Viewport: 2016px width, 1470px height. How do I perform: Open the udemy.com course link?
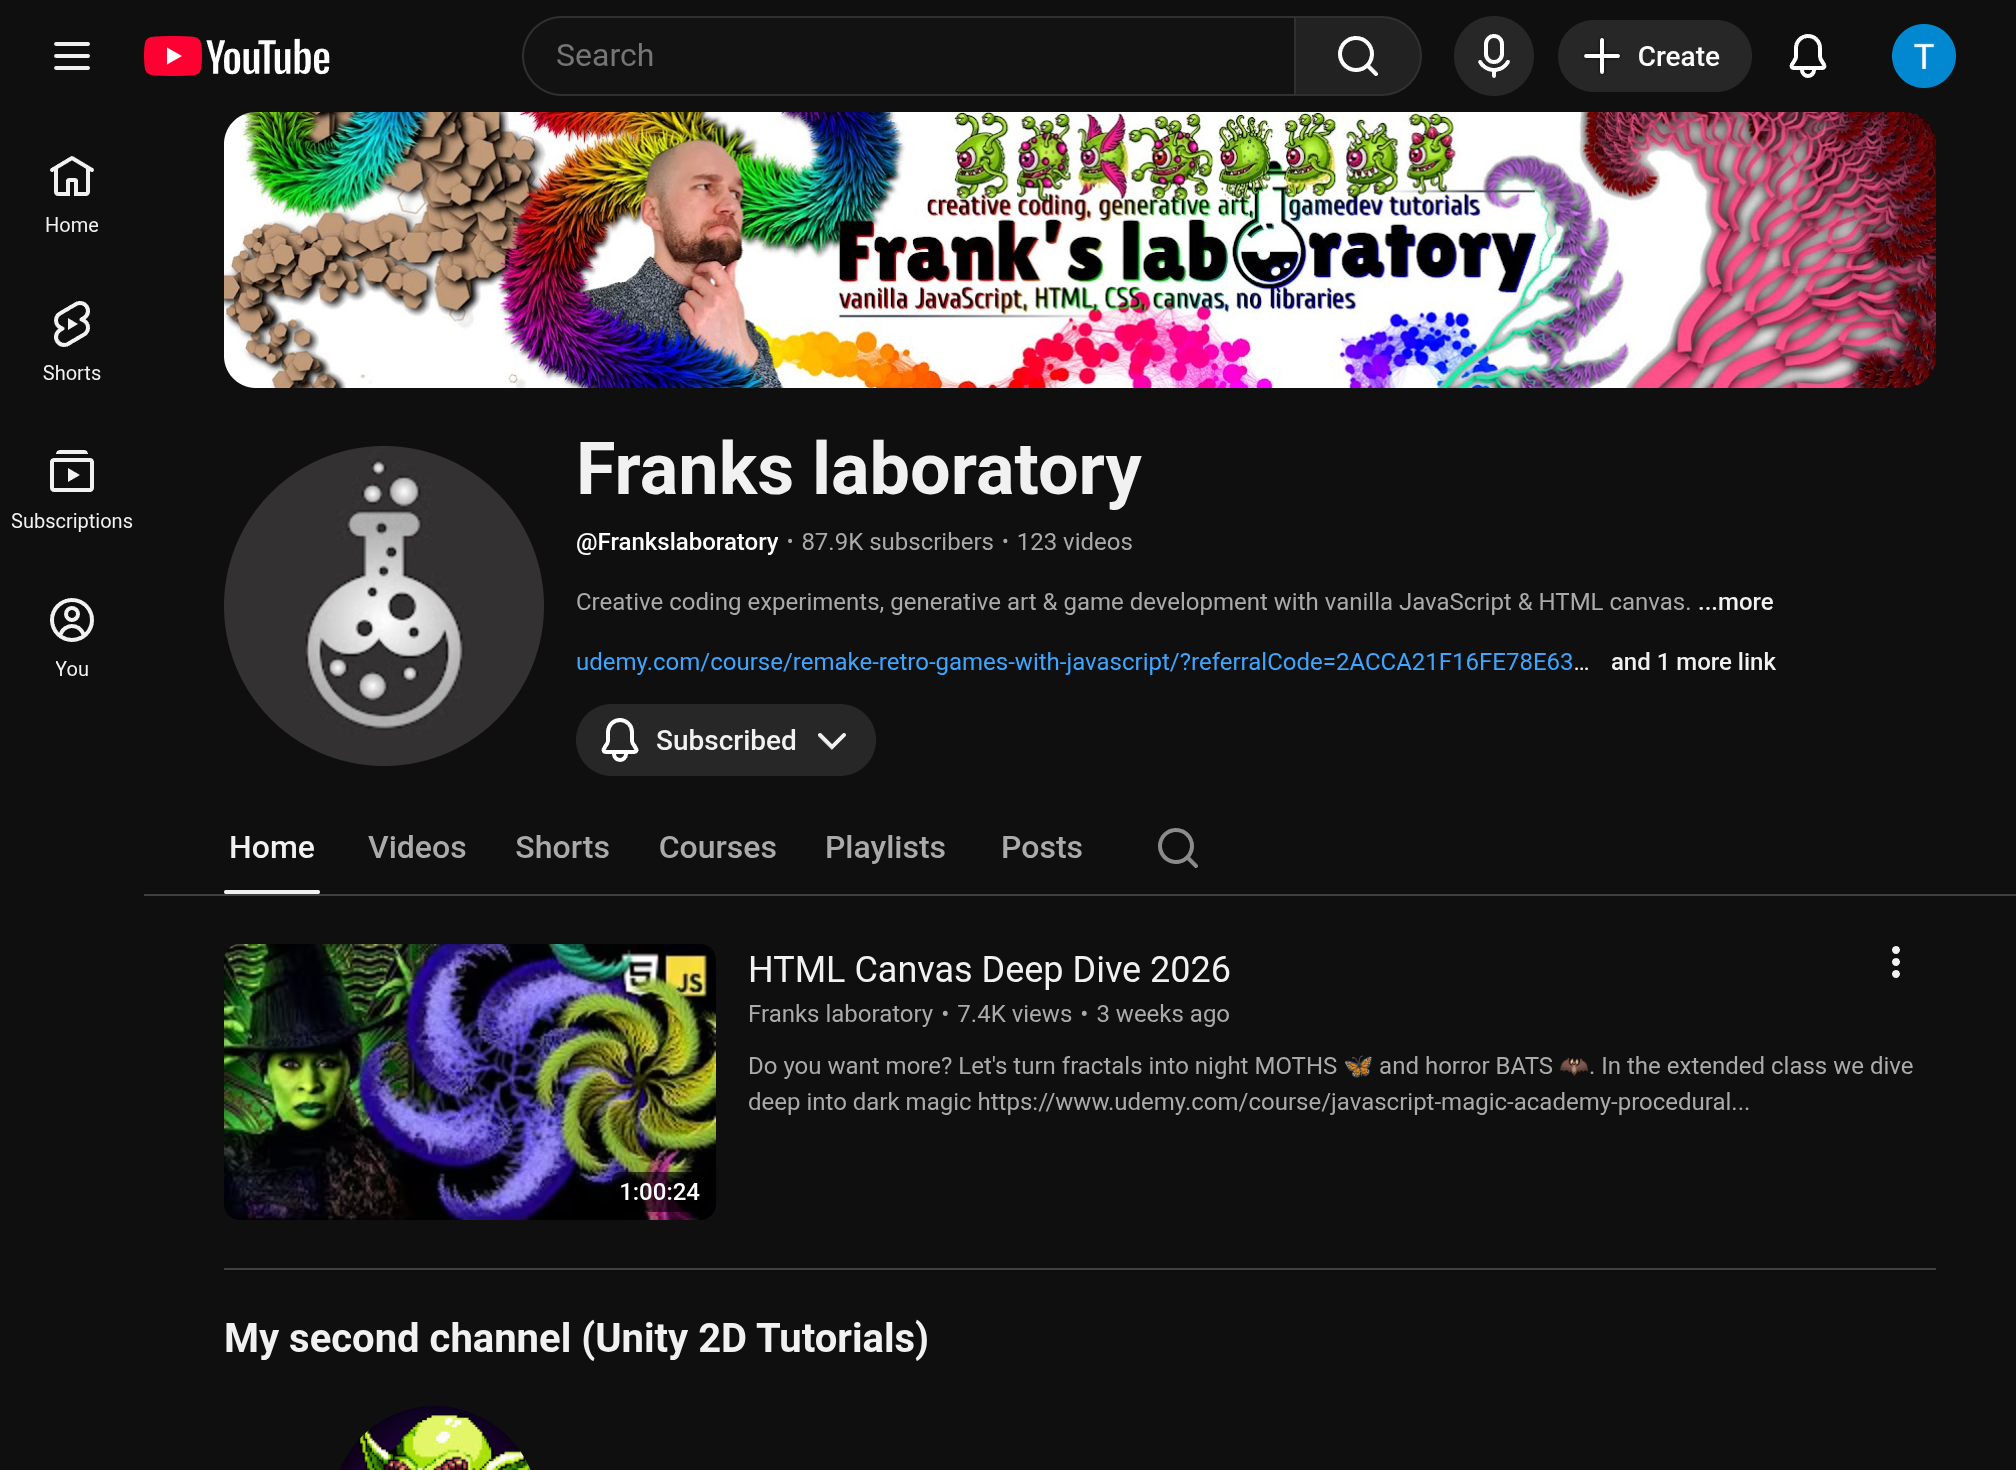pos(1082,662)
